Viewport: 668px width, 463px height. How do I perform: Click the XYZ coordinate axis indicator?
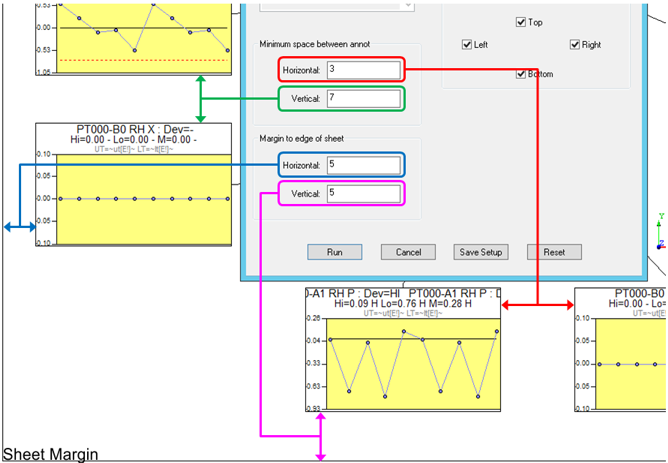660,232
